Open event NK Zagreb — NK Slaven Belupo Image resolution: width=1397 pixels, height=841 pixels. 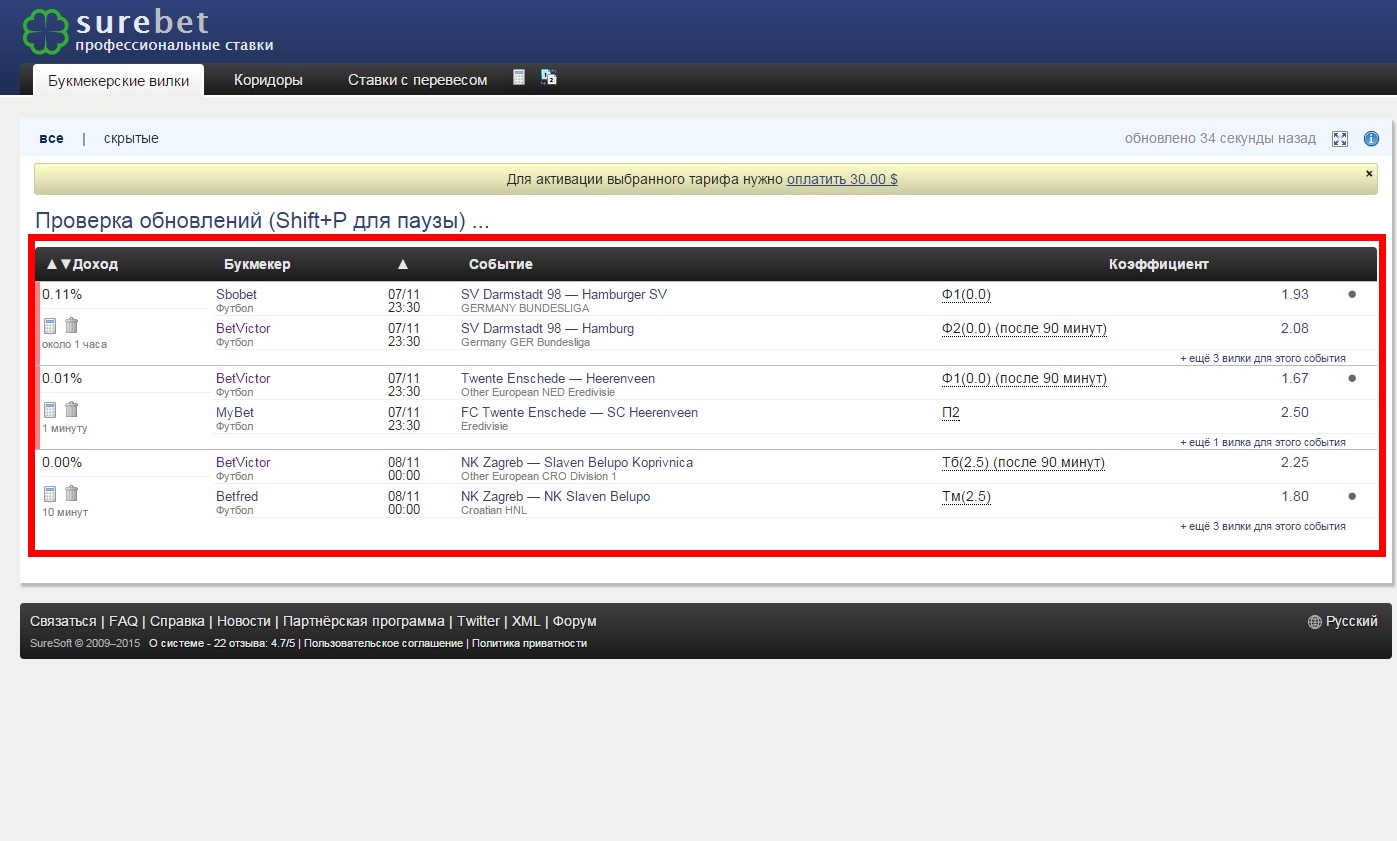[555, 496]
